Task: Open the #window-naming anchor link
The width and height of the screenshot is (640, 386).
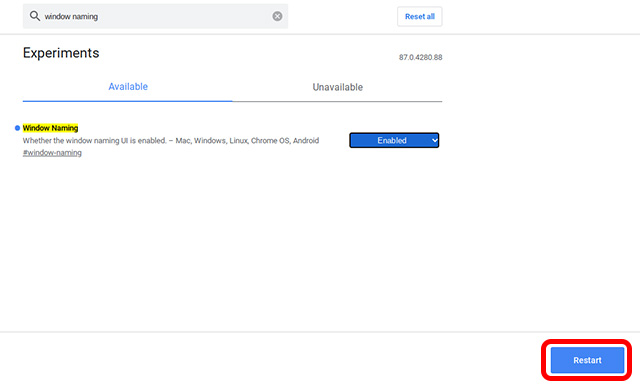Action: (52, 153)
